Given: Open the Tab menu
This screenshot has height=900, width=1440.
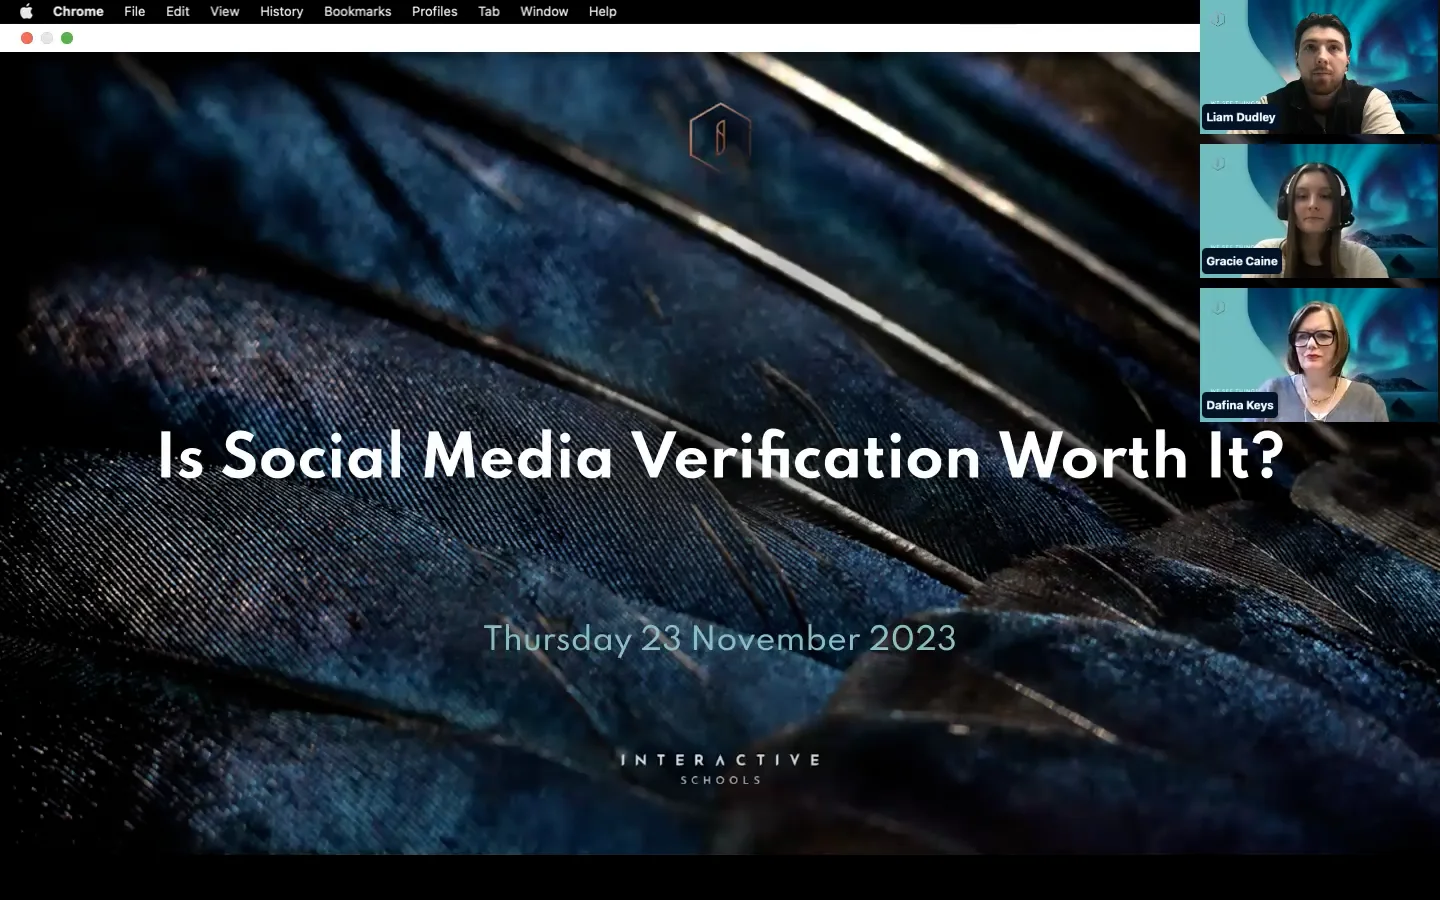Looking at the screenshot, I should (x=489, y=11).
